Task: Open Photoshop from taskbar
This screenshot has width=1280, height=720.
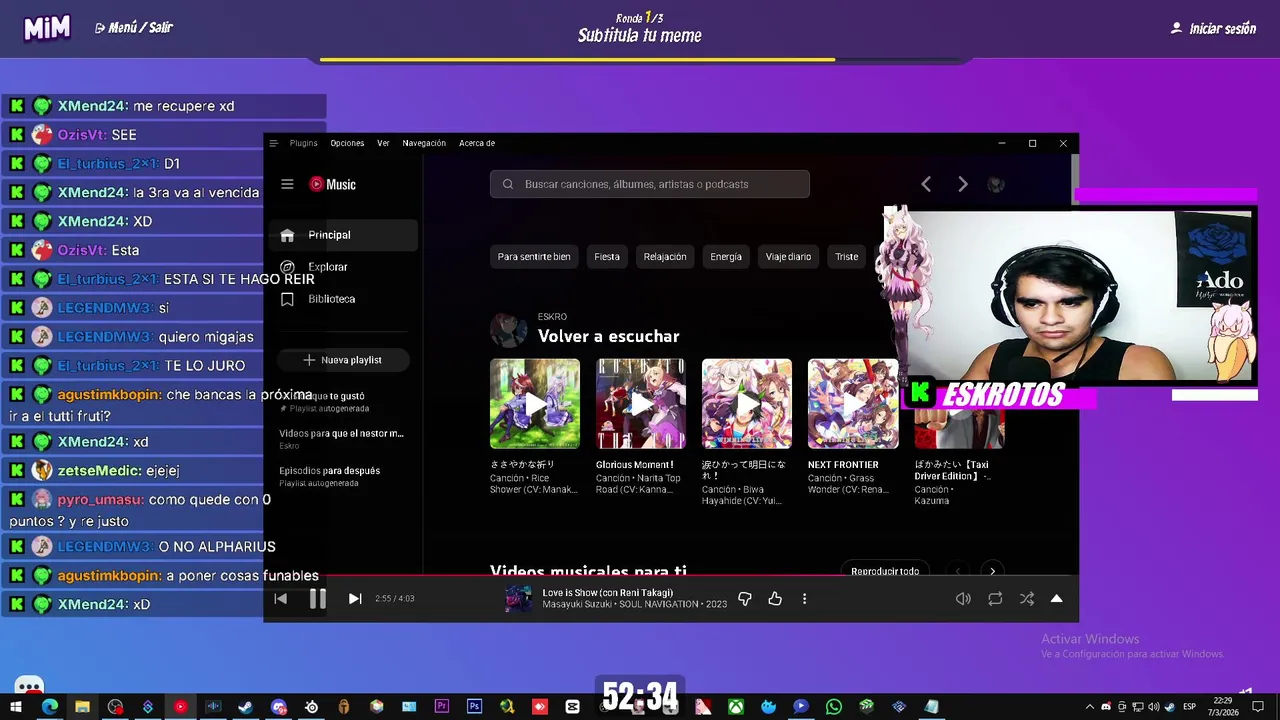Action: pyautogui.click(x=474, y=707)
